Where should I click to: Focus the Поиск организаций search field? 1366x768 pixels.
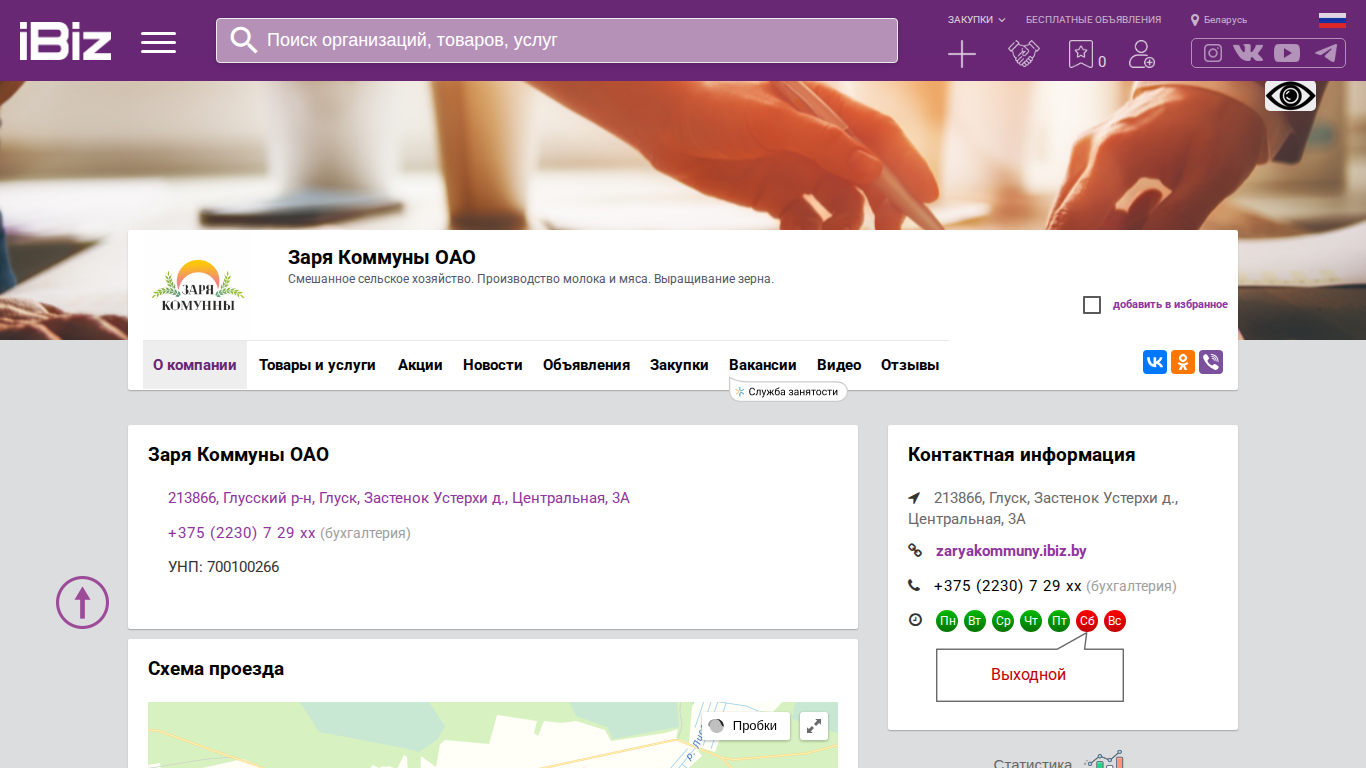(x=557, y=40)
